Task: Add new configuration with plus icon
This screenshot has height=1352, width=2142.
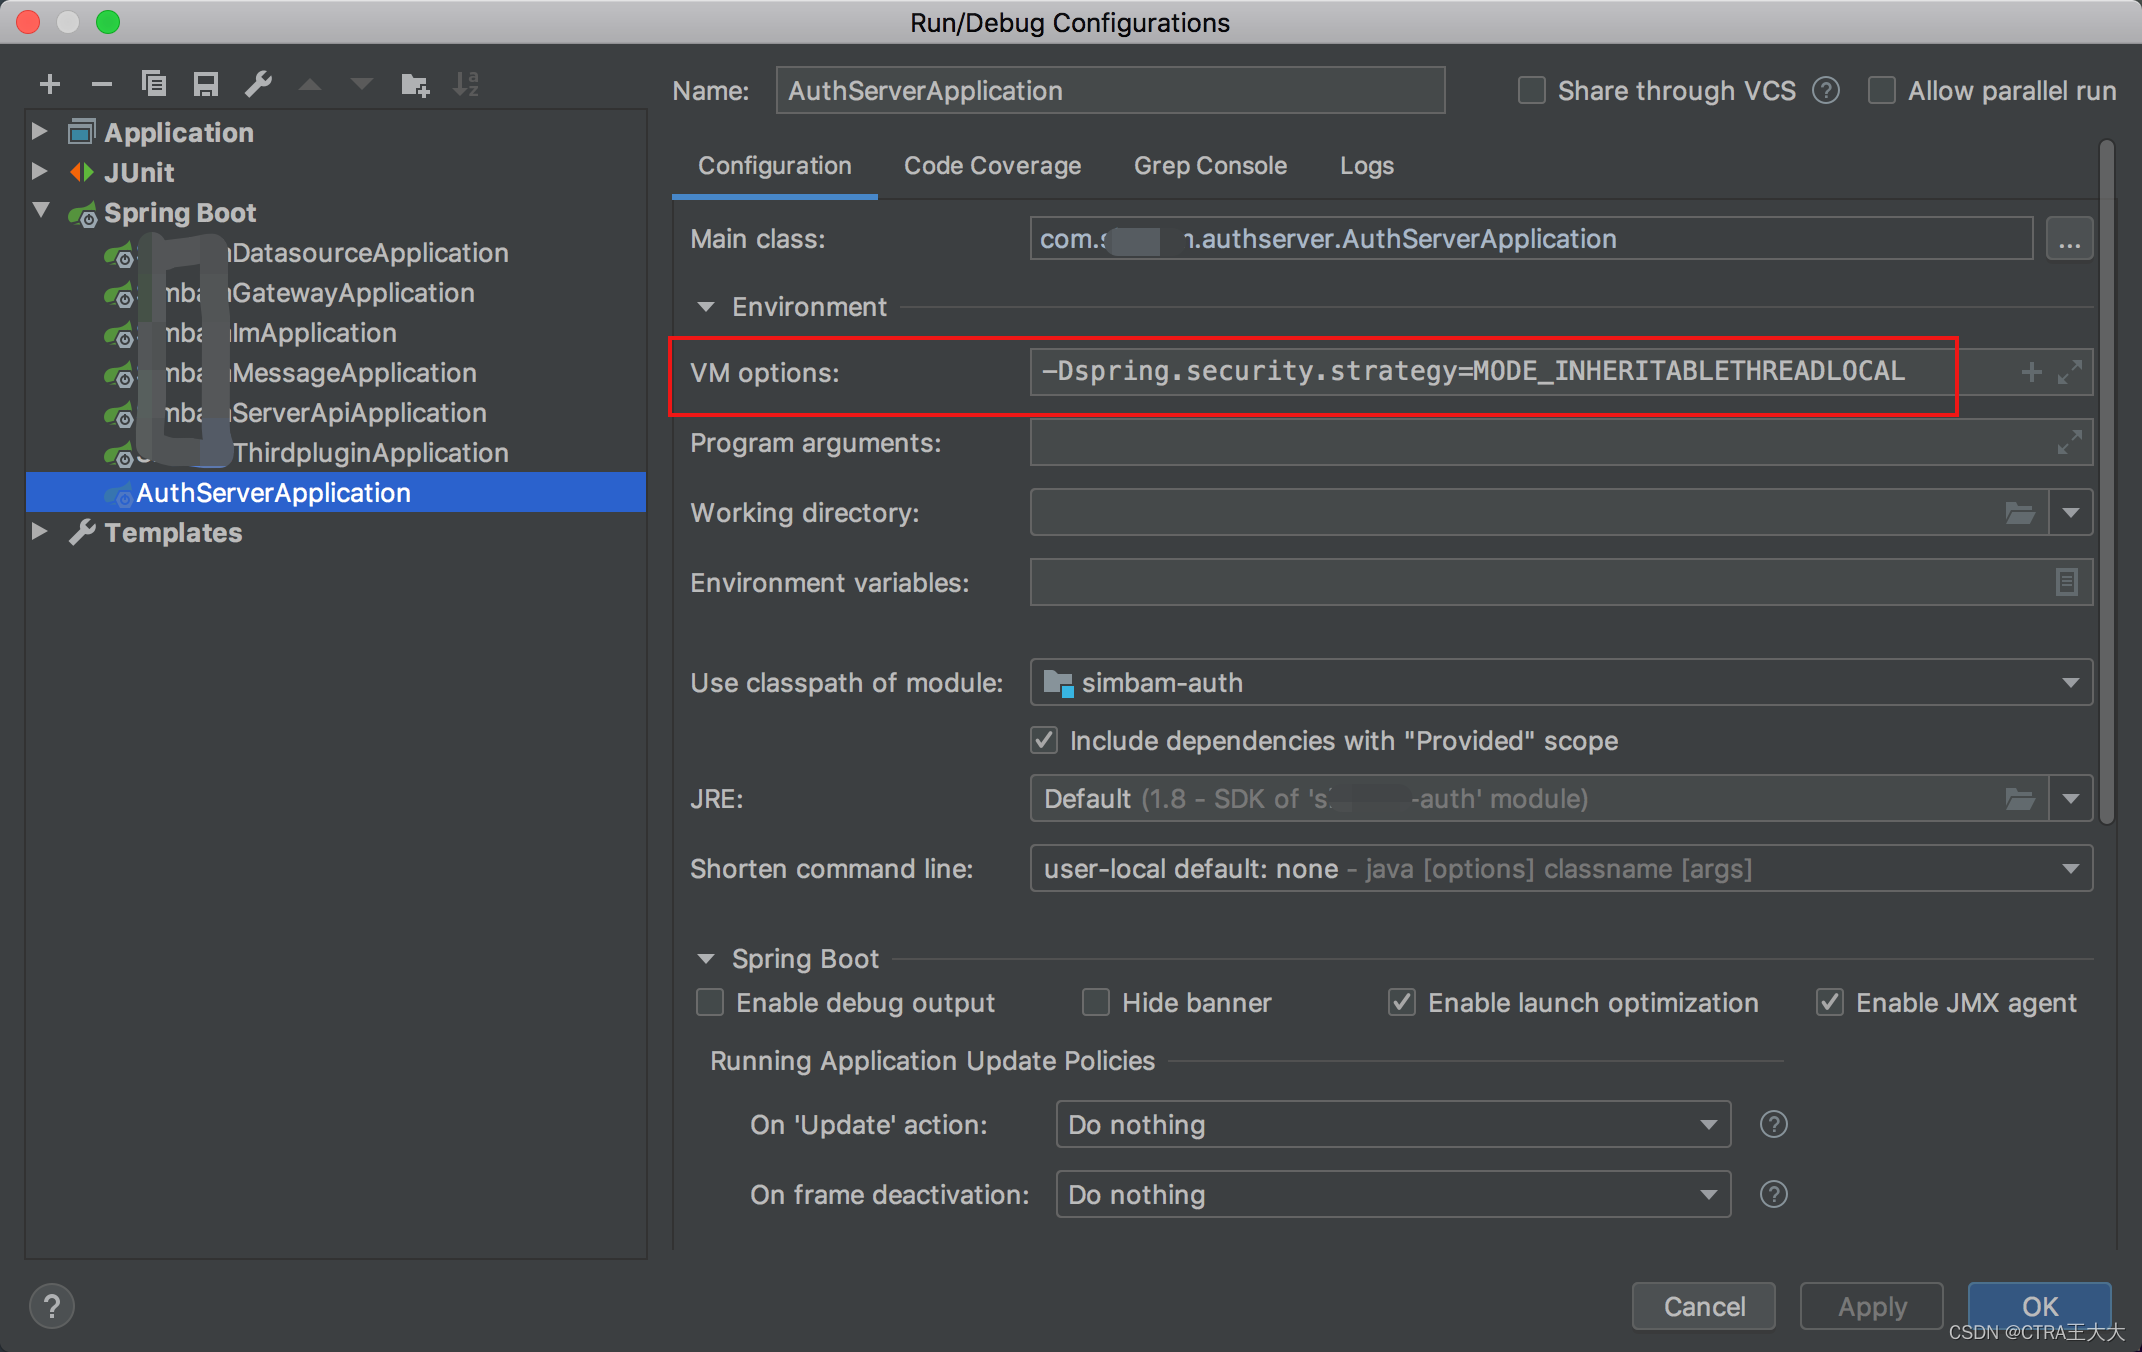Action: coord(50,85)
